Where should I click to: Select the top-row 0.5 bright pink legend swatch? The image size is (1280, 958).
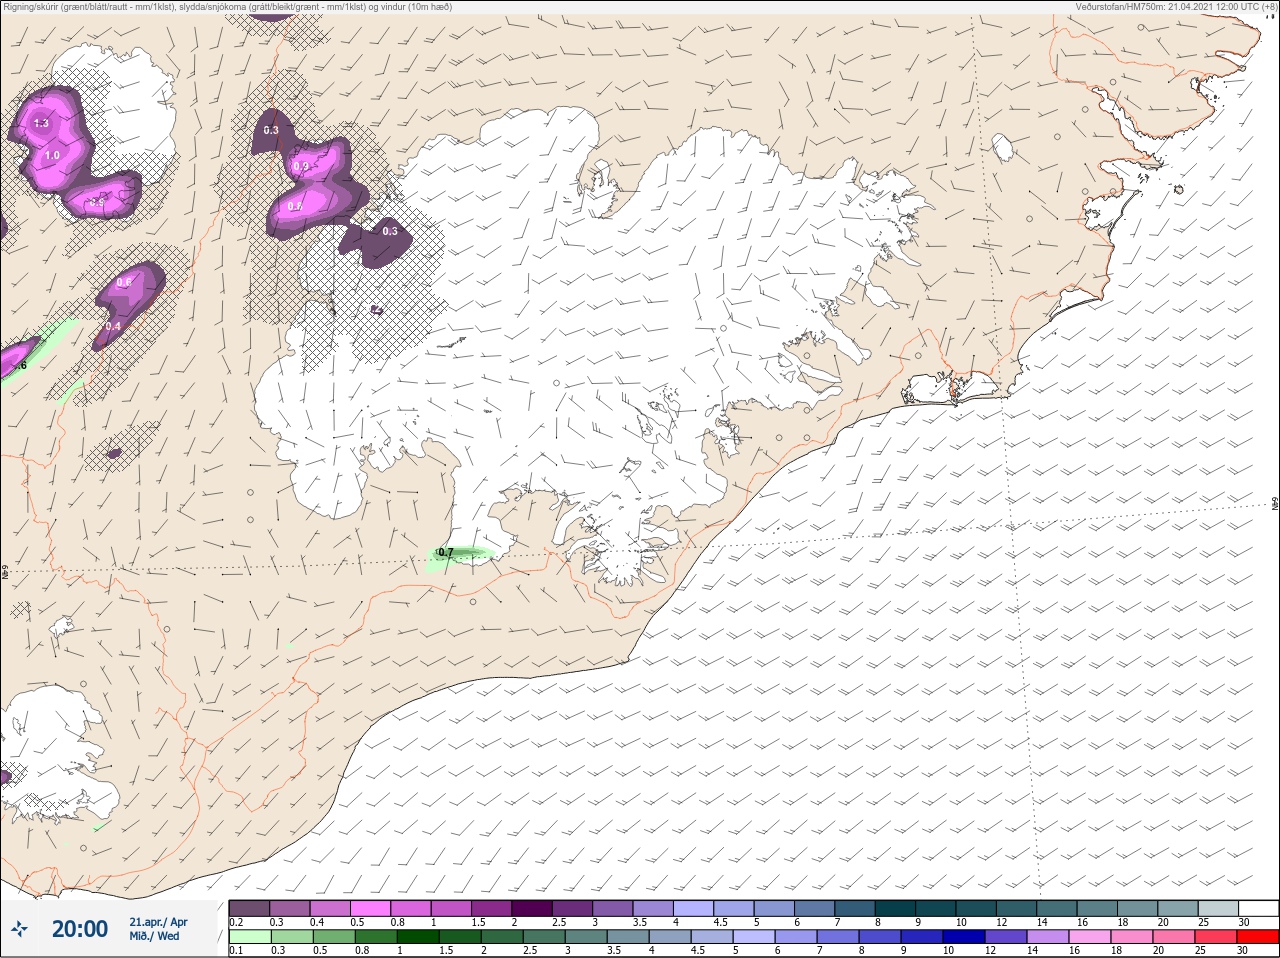coord(371,908)
